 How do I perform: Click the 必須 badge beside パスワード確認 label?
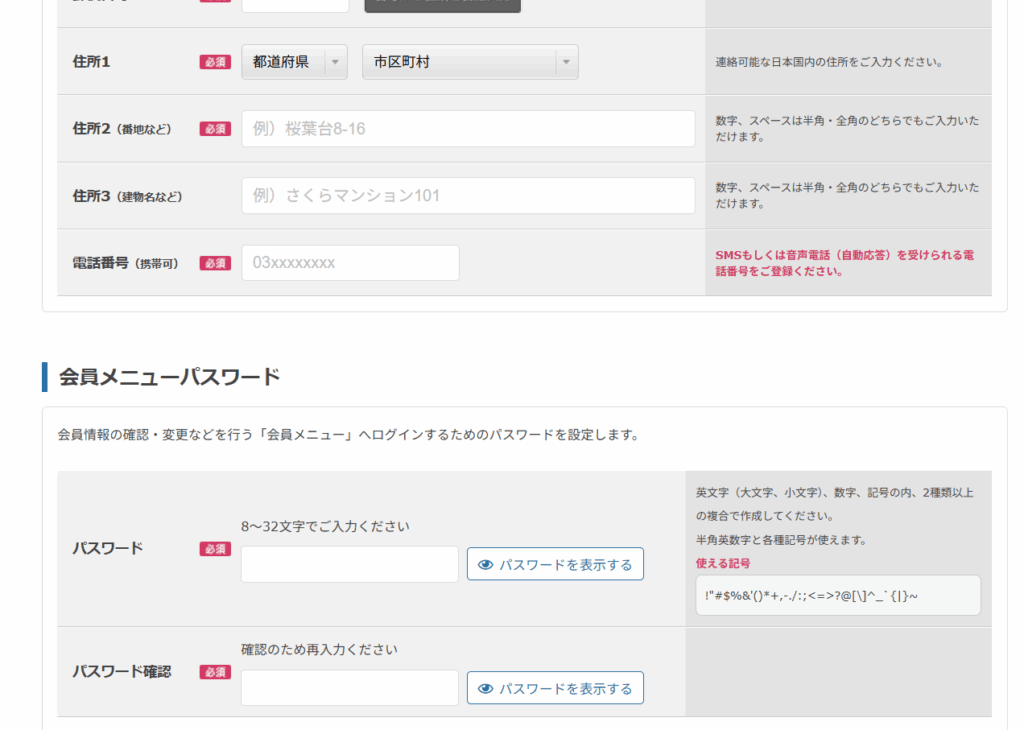coord(215,672)
